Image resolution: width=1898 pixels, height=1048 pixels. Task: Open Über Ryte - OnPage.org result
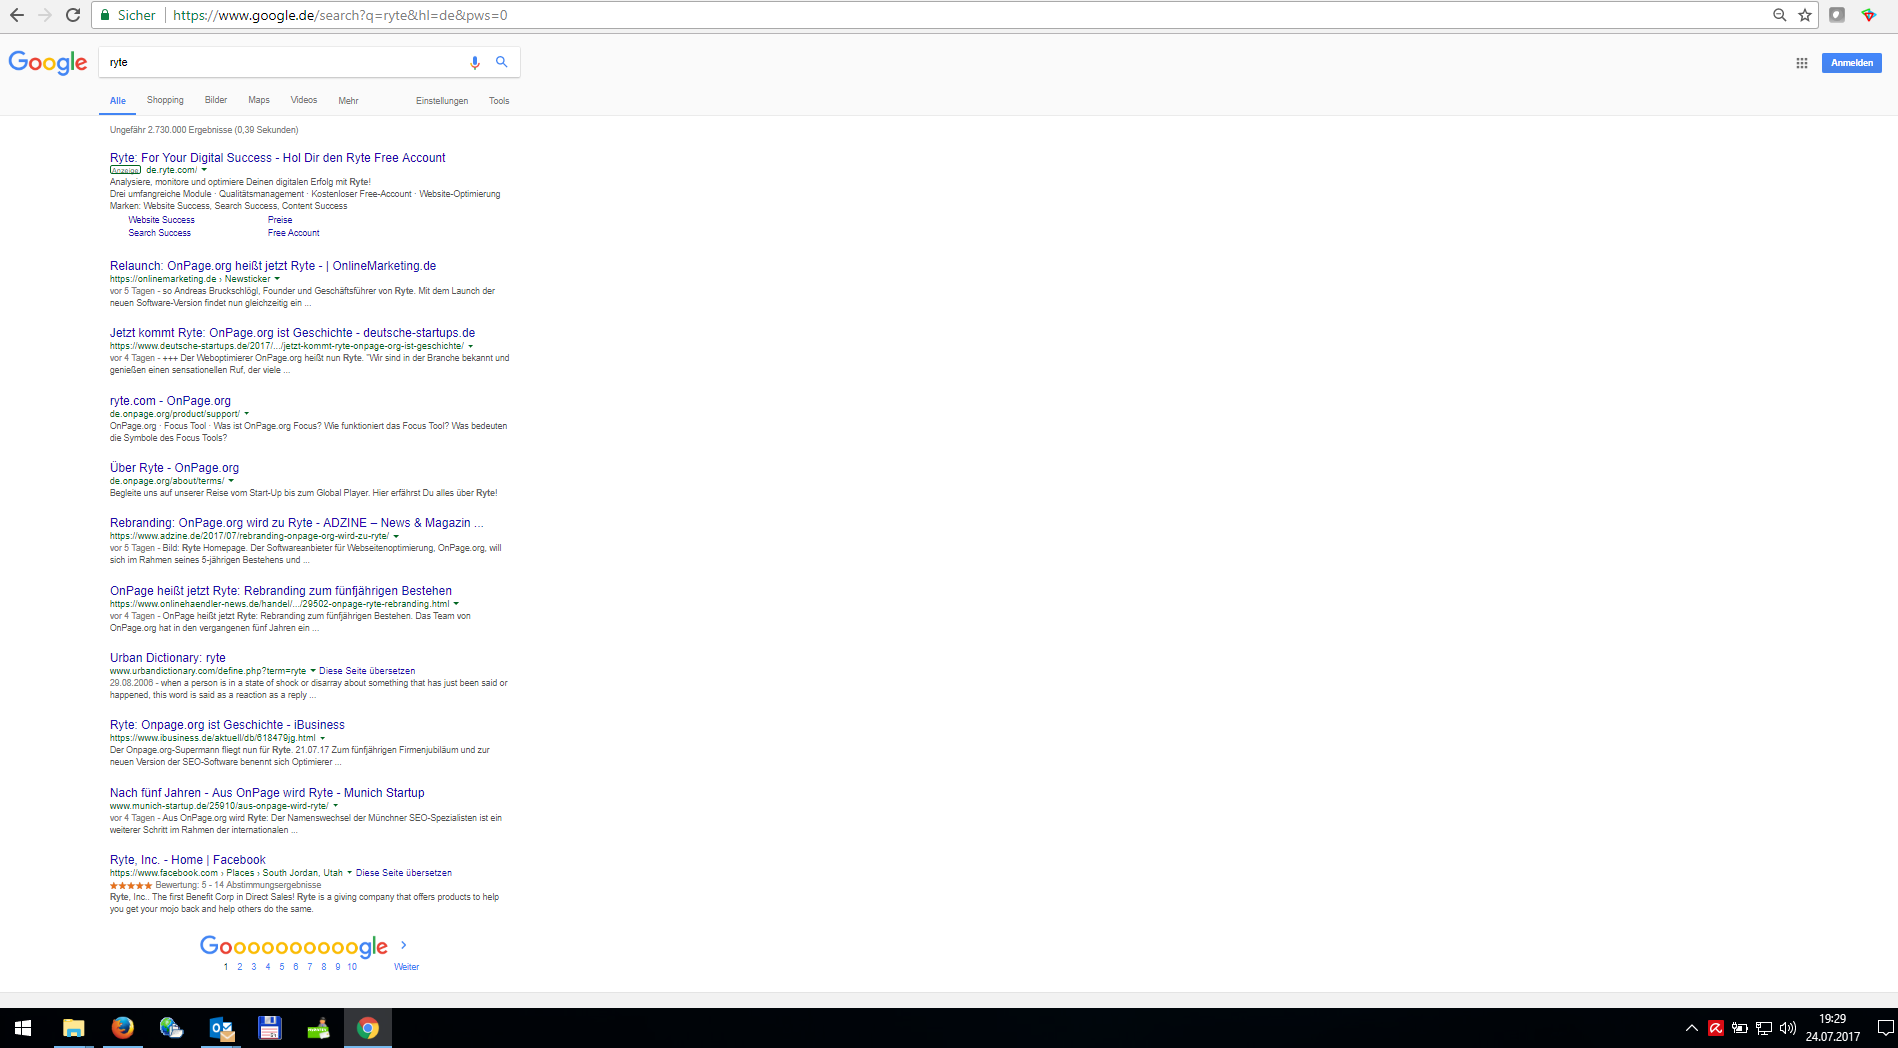pyautogui.click(x=175, y=468)
